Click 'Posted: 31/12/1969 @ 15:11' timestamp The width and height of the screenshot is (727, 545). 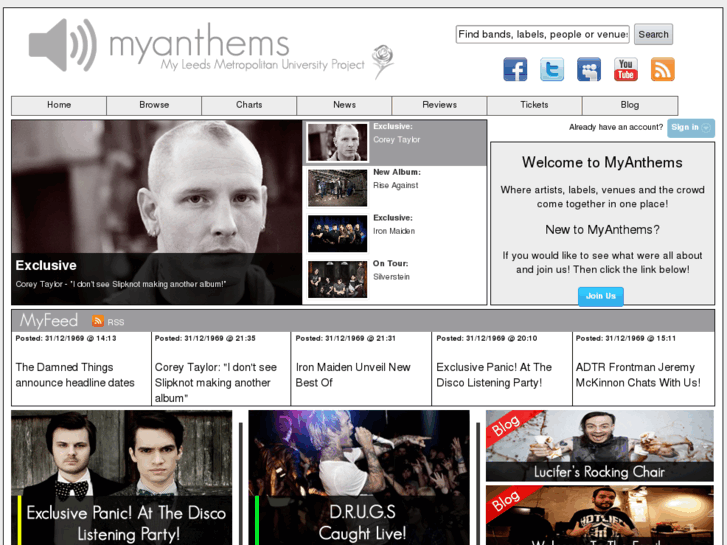pyautogui.click(x=626, y=339)
